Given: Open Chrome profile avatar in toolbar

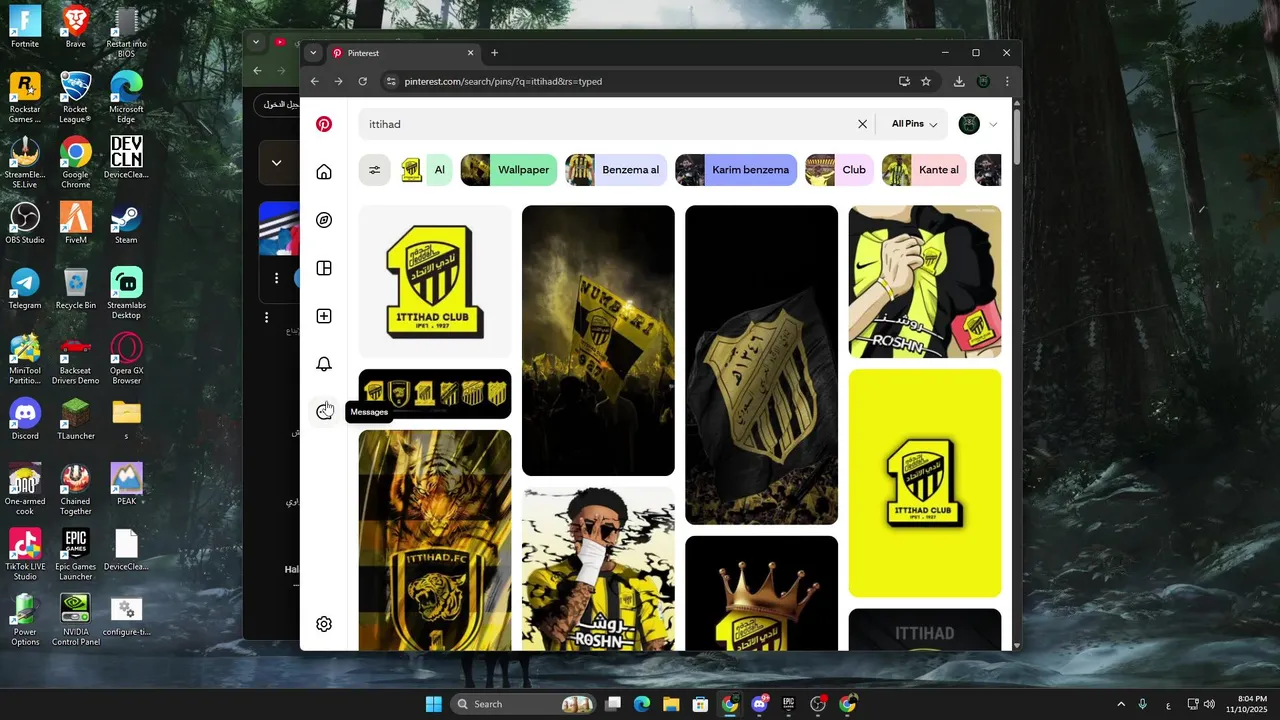Looking at the screenshot, I should point(983,81).
